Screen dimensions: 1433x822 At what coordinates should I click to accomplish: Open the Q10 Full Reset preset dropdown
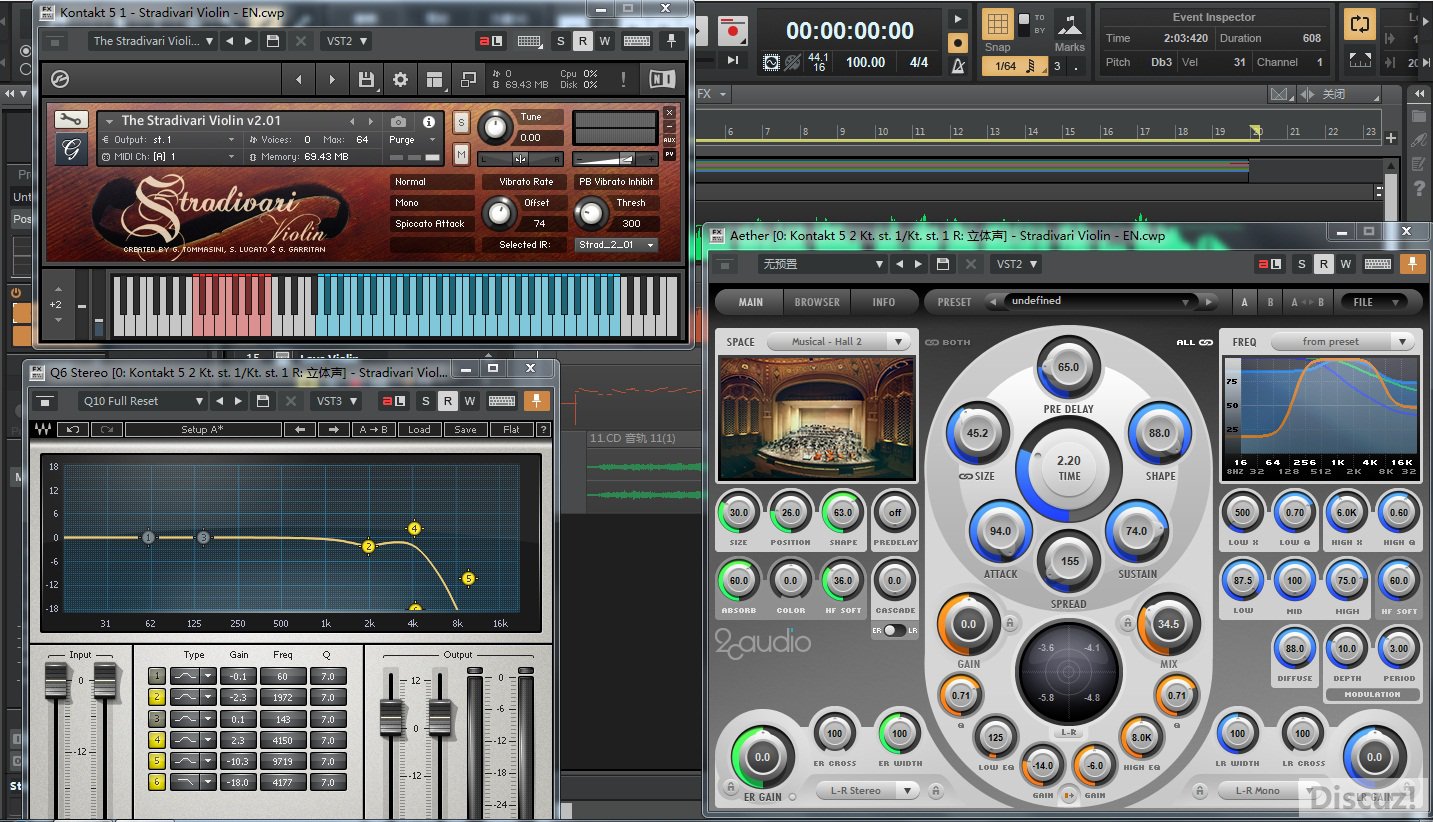(x=143, y=401)
